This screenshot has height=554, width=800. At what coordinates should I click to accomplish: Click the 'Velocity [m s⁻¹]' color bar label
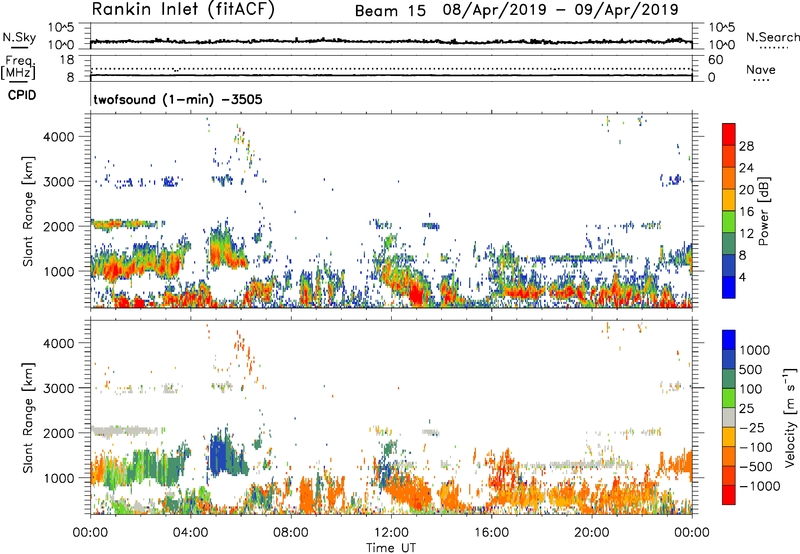click(790, 417)
